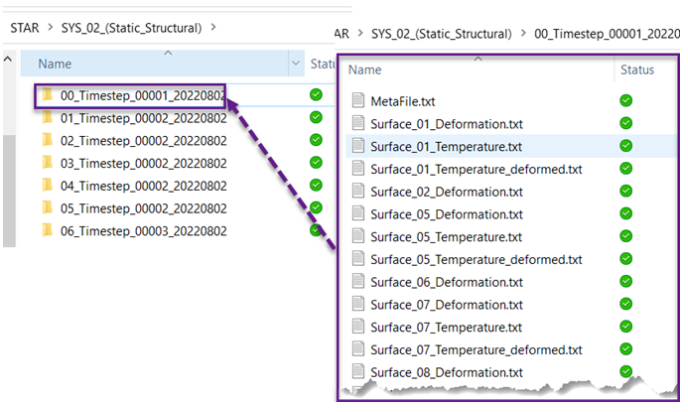688x412 pixels.
Task: Click sync status icon of Surface_05_Temperature.txt
Action: [626, 236]
